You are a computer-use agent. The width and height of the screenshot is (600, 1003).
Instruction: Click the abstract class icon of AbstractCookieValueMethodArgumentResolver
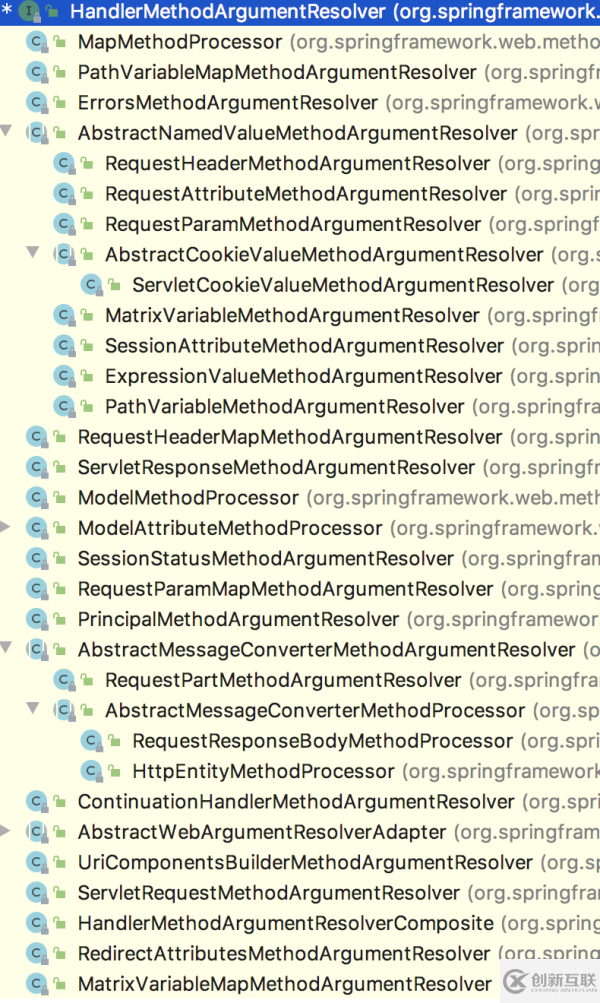(x=65, y=254)
